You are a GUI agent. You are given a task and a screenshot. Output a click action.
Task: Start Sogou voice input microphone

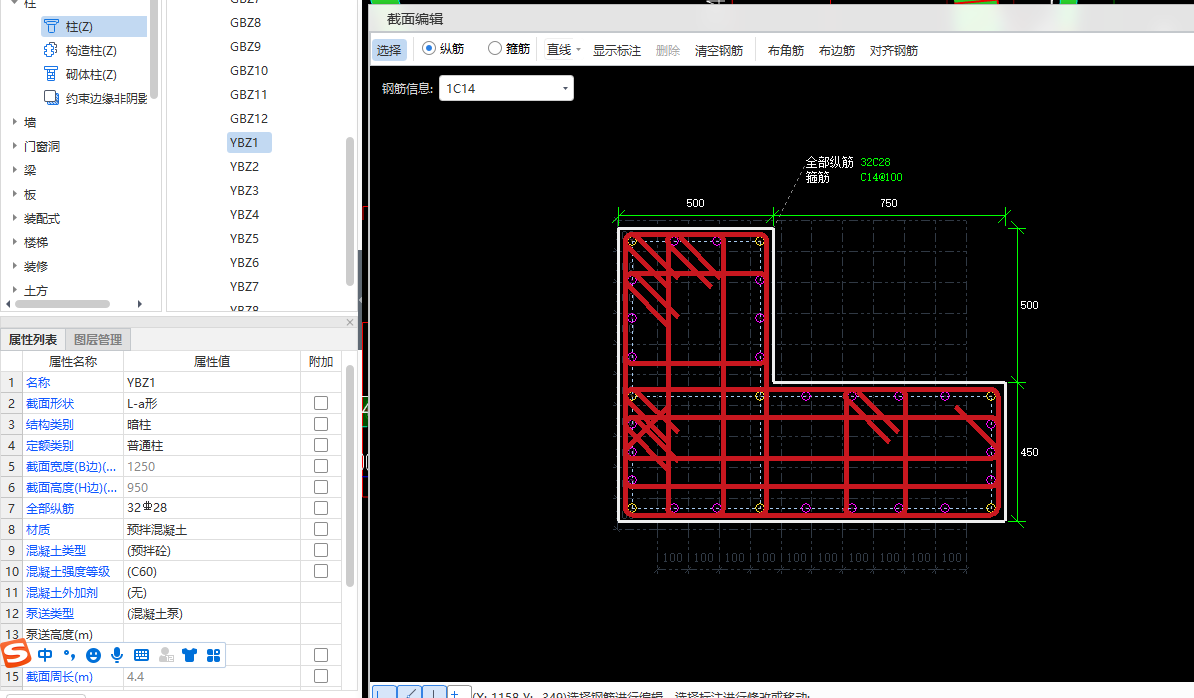(x=117, y=655)
